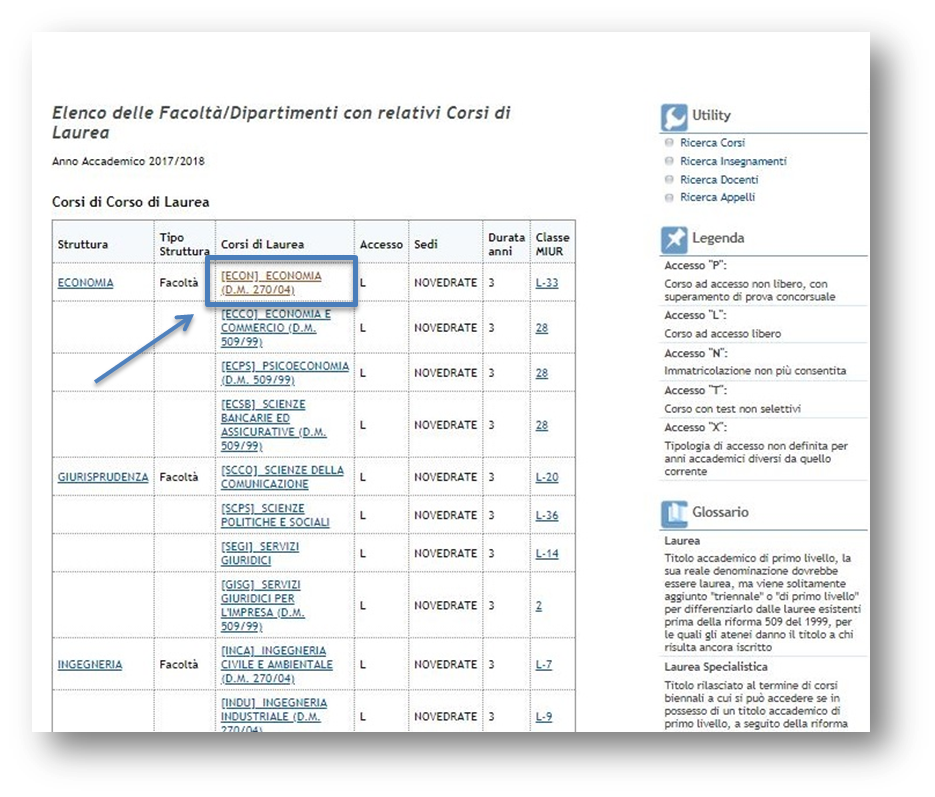The width and height of the screenshot is (935, 797).
Task: Click the L-36 MIUR class link
Action: (x=547, y=515)
